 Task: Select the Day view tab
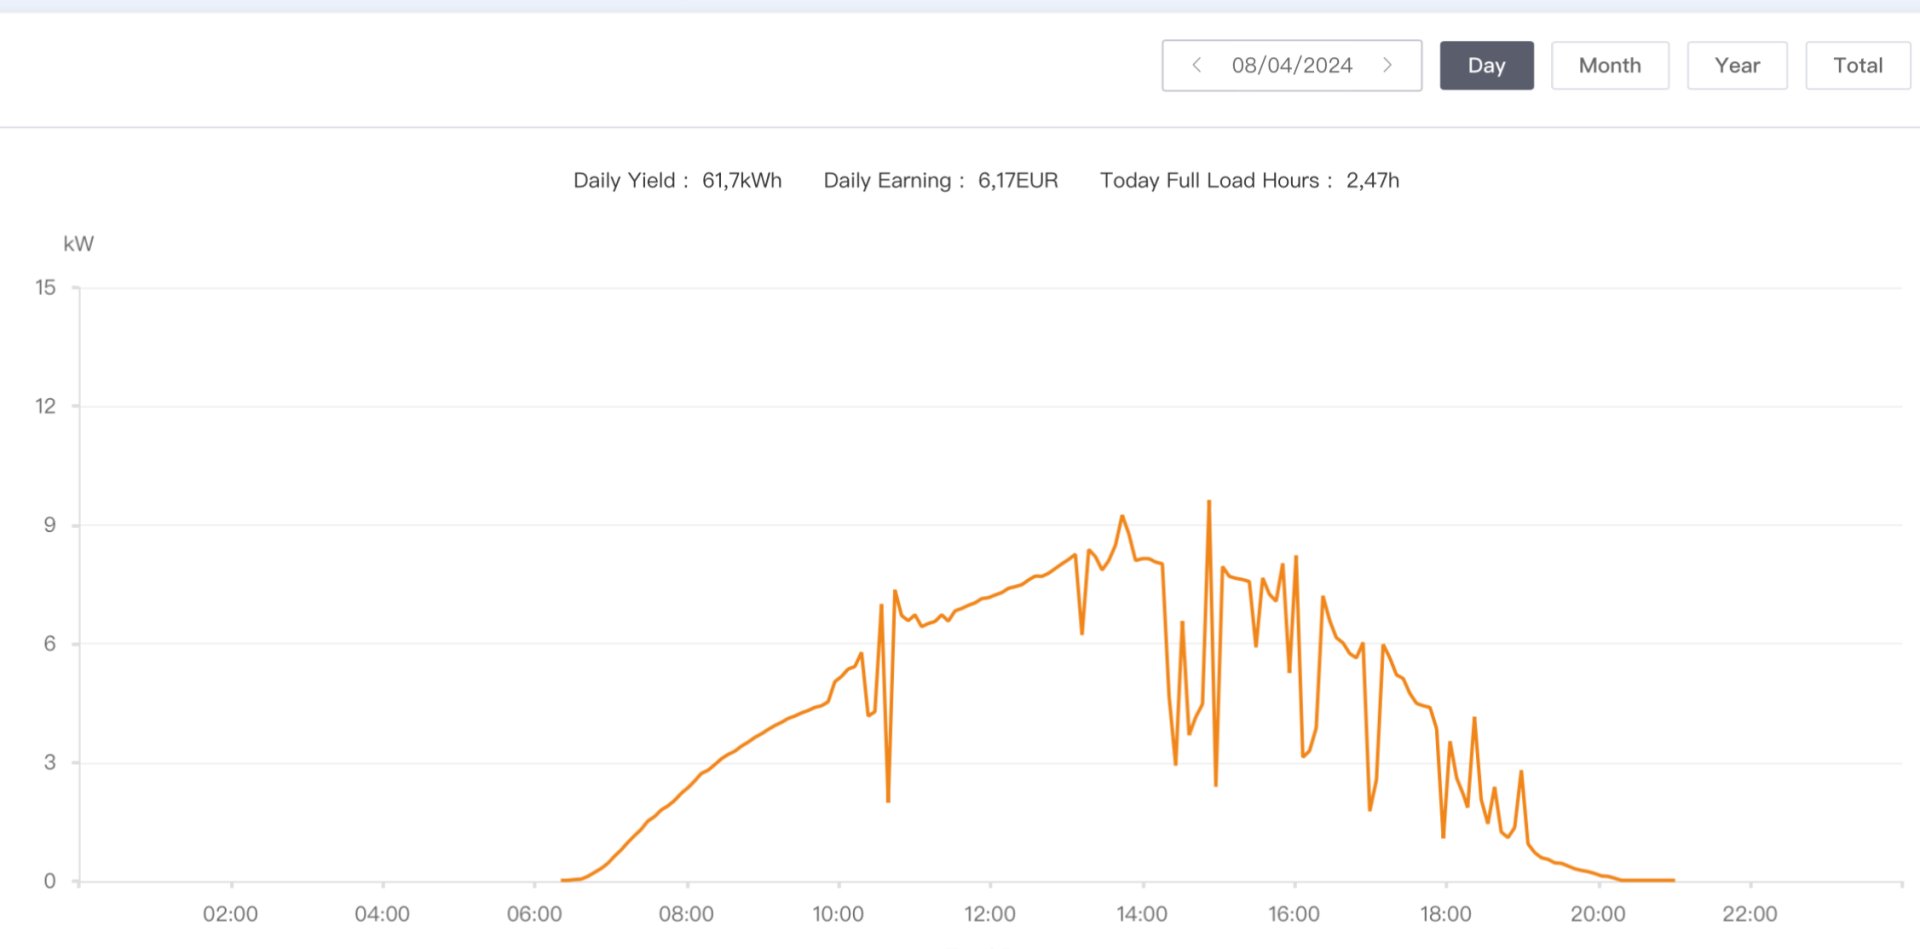[x=1486, y=65]
